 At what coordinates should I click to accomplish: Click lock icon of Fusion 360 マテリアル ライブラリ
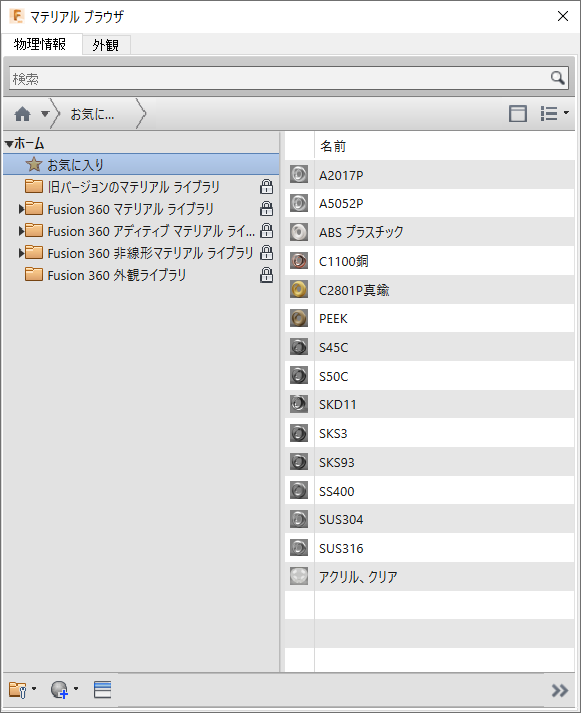point(266,209)
